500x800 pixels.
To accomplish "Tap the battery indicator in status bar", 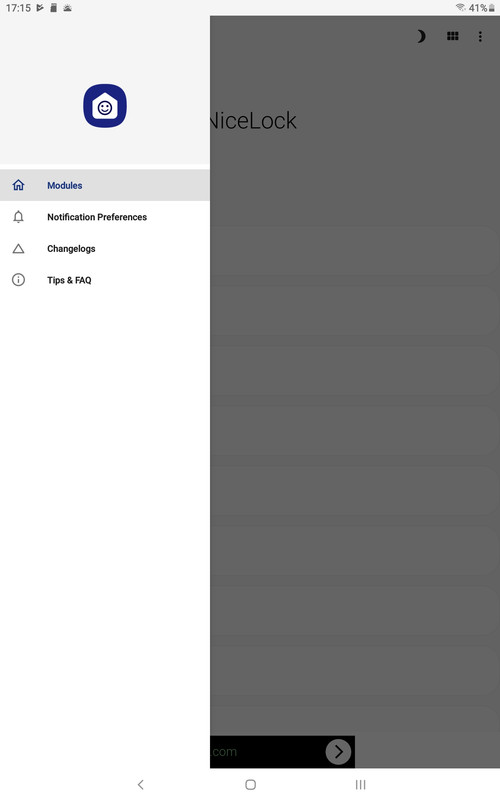I will 482,8.
